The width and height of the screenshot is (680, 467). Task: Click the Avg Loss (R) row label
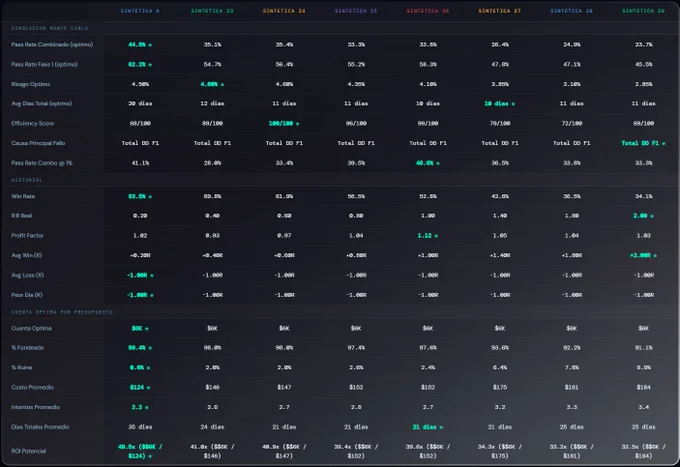coord(27,275)
